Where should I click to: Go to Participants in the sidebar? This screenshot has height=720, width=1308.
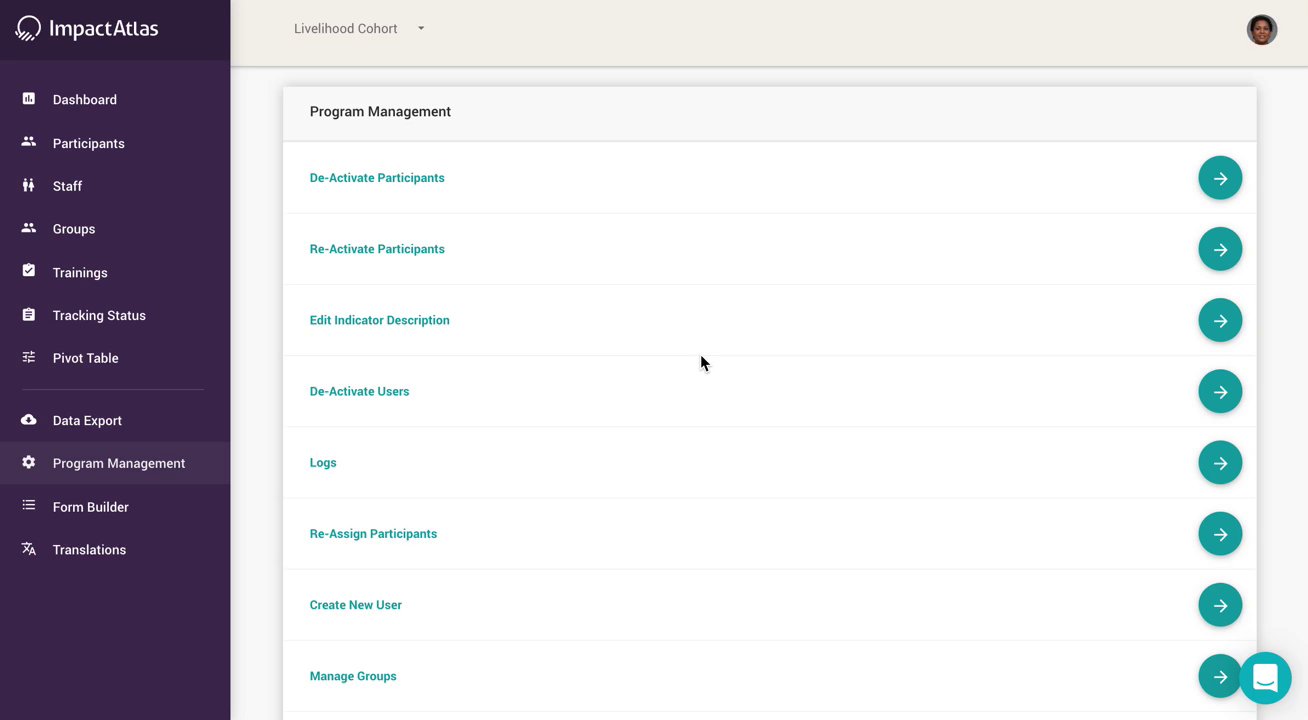tap(115, 143)
